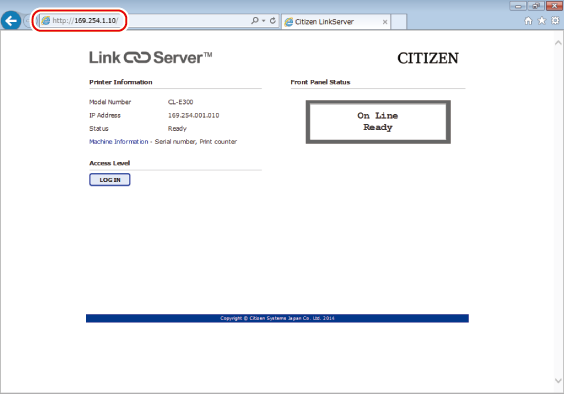Open the address bar dropdown arrow
564x394 pixels.
[264, 21]
